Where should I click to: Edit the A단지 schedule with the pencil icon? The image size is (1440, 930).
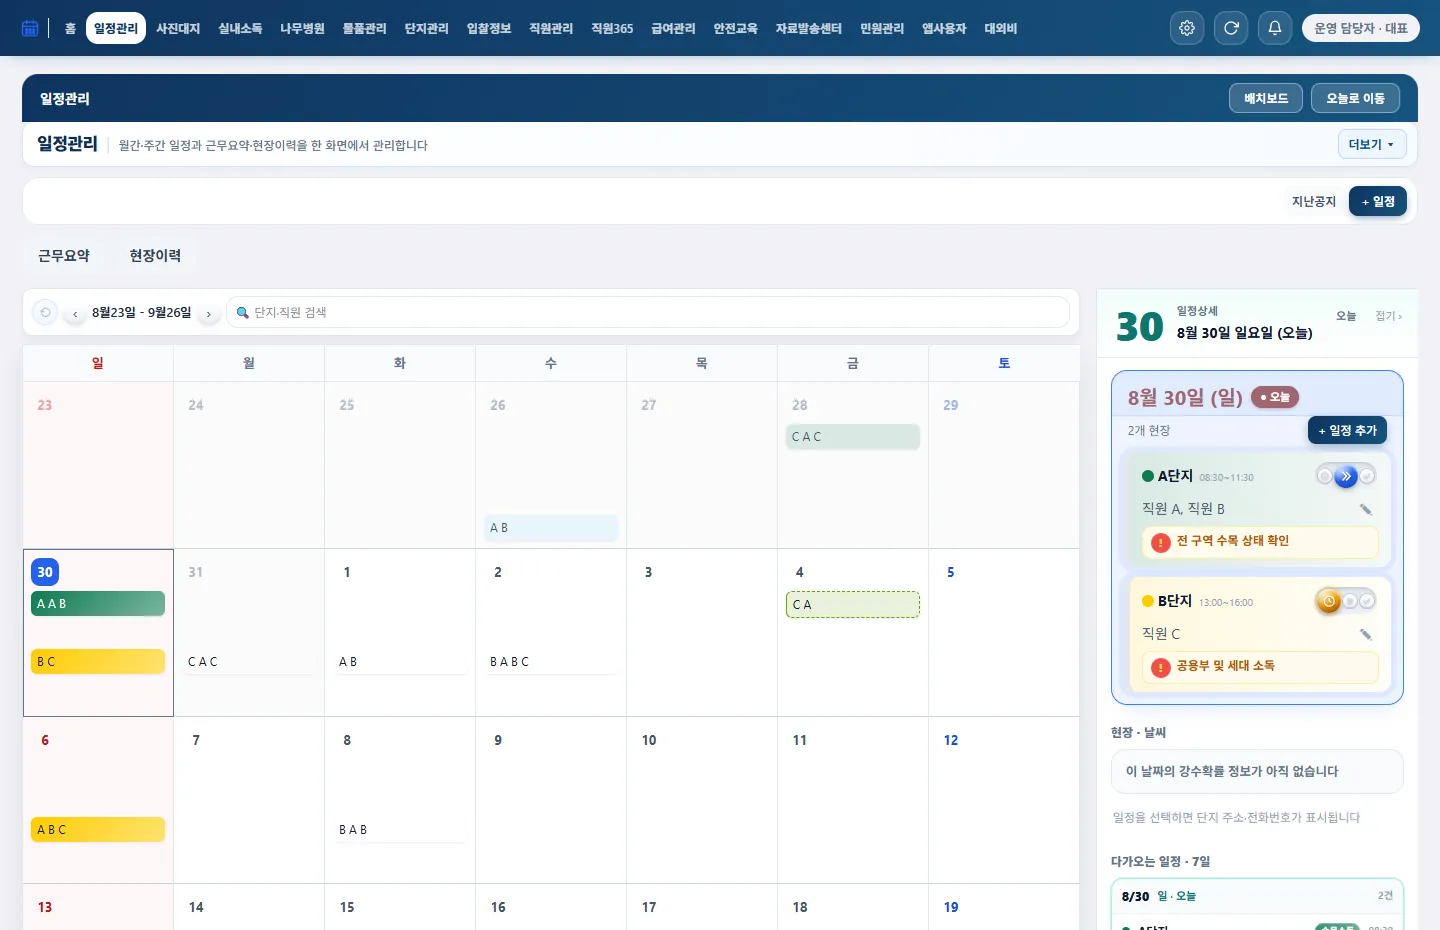pos(1366,510)
